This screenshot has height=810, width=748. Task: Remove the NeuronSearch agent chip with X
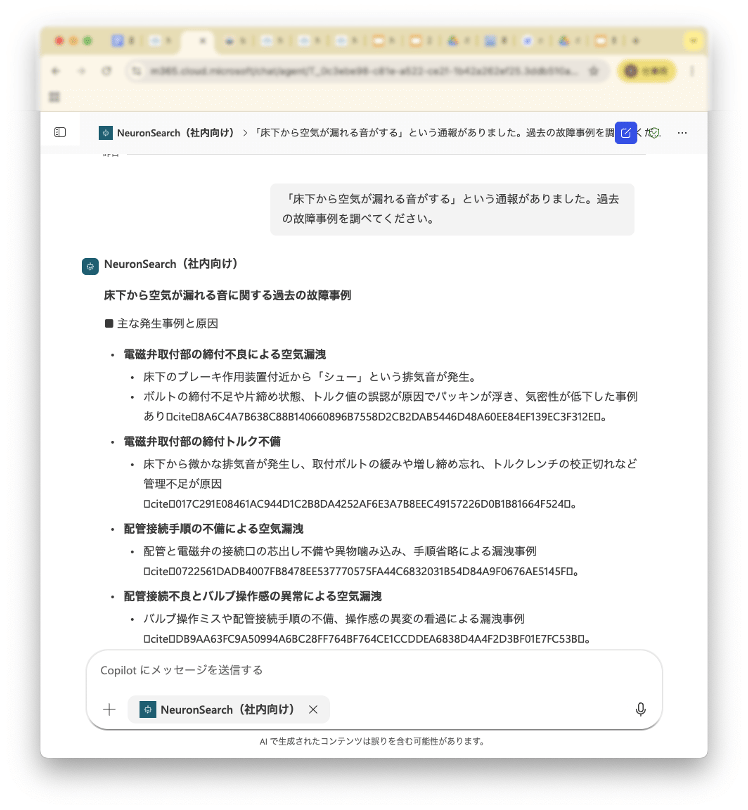click(x=313, y=709)
